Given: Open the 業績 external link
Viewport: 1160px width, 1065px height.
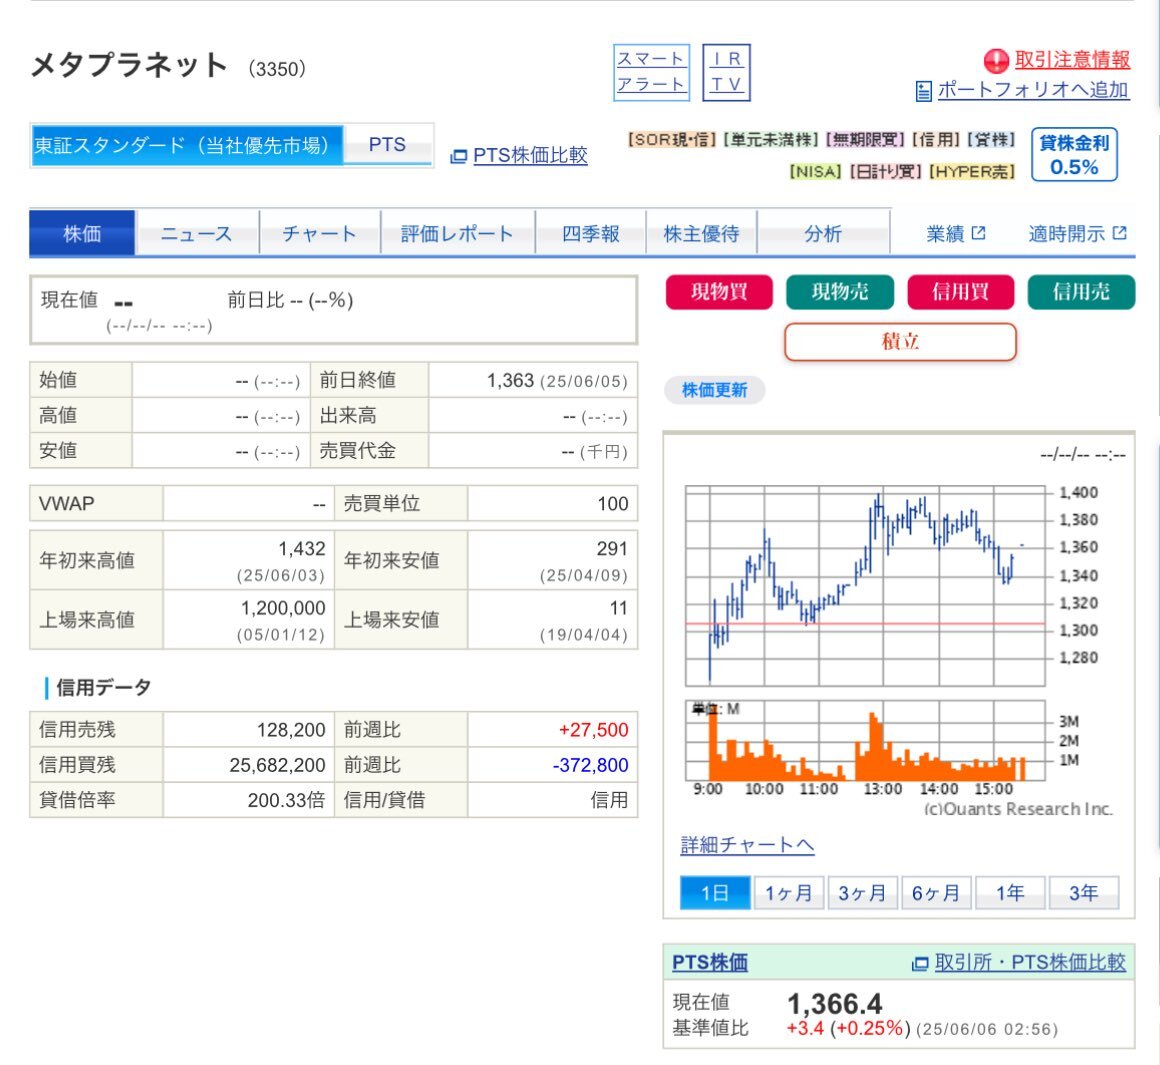Looking at the screenshot, I should pyautogui.click(x=955, y=234).
